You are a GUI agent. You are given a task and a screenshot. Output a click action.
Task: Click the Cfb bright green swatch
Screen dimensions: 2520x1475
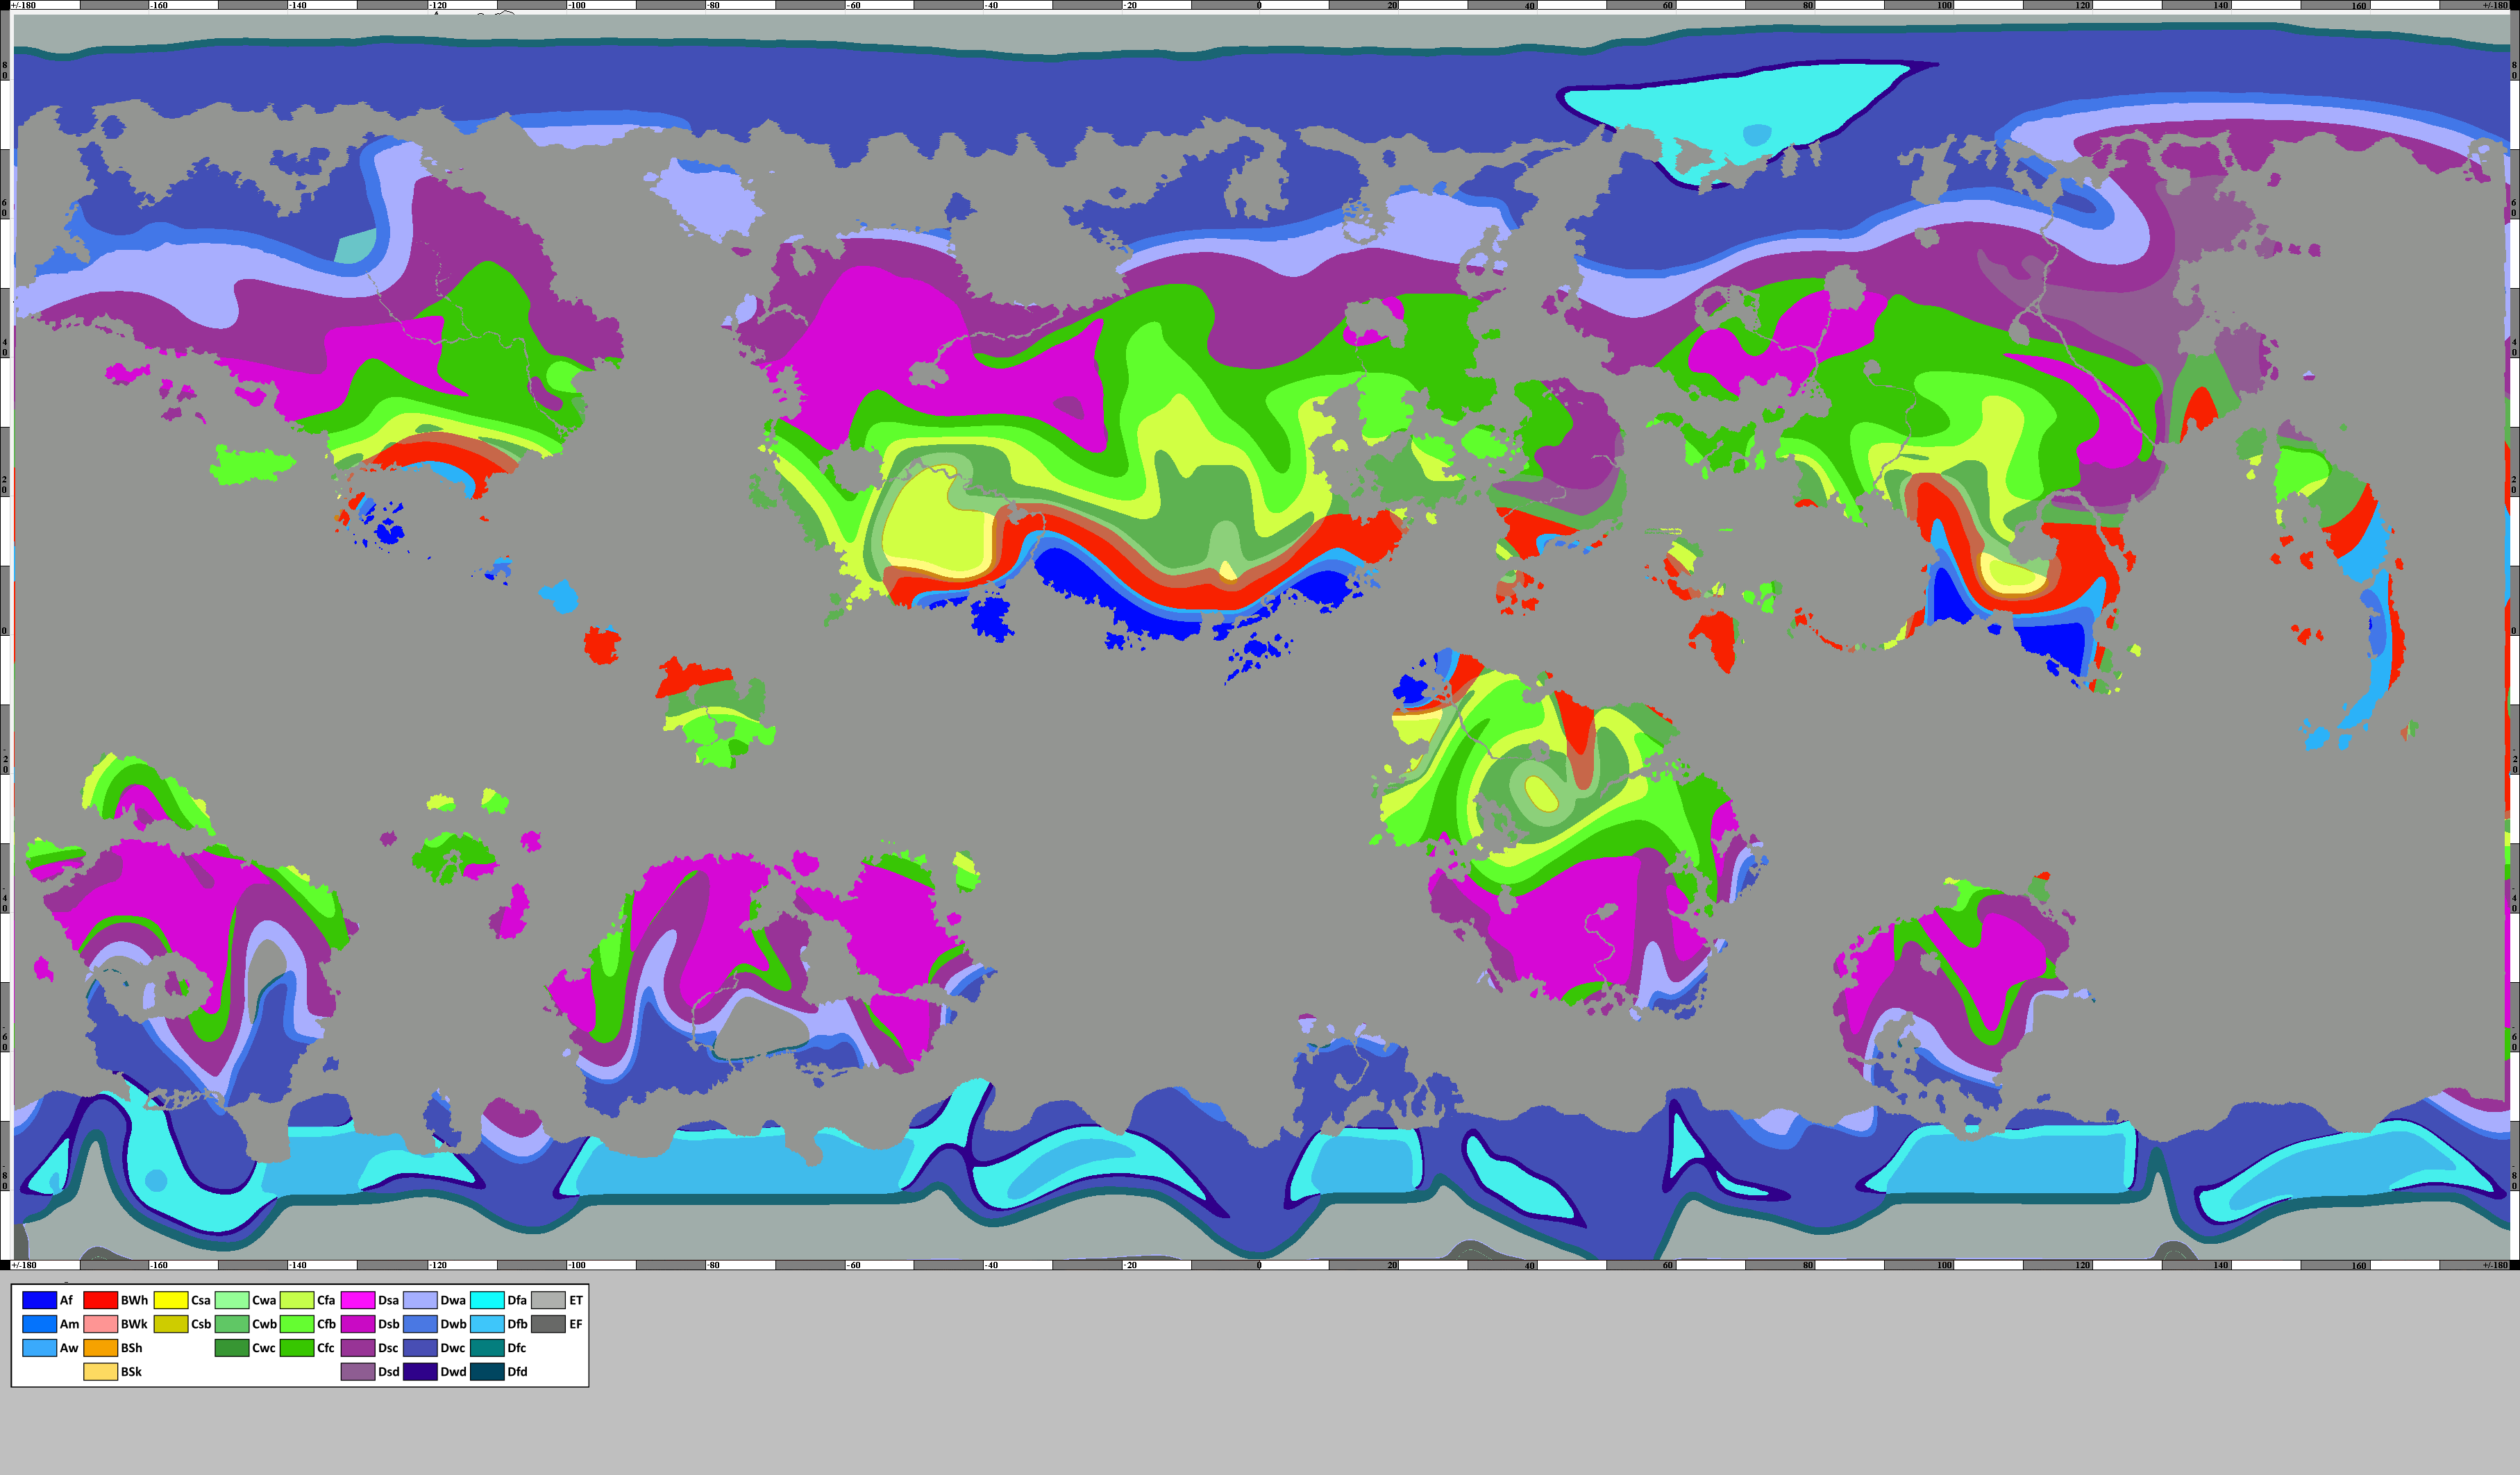tap(296, 1324)
